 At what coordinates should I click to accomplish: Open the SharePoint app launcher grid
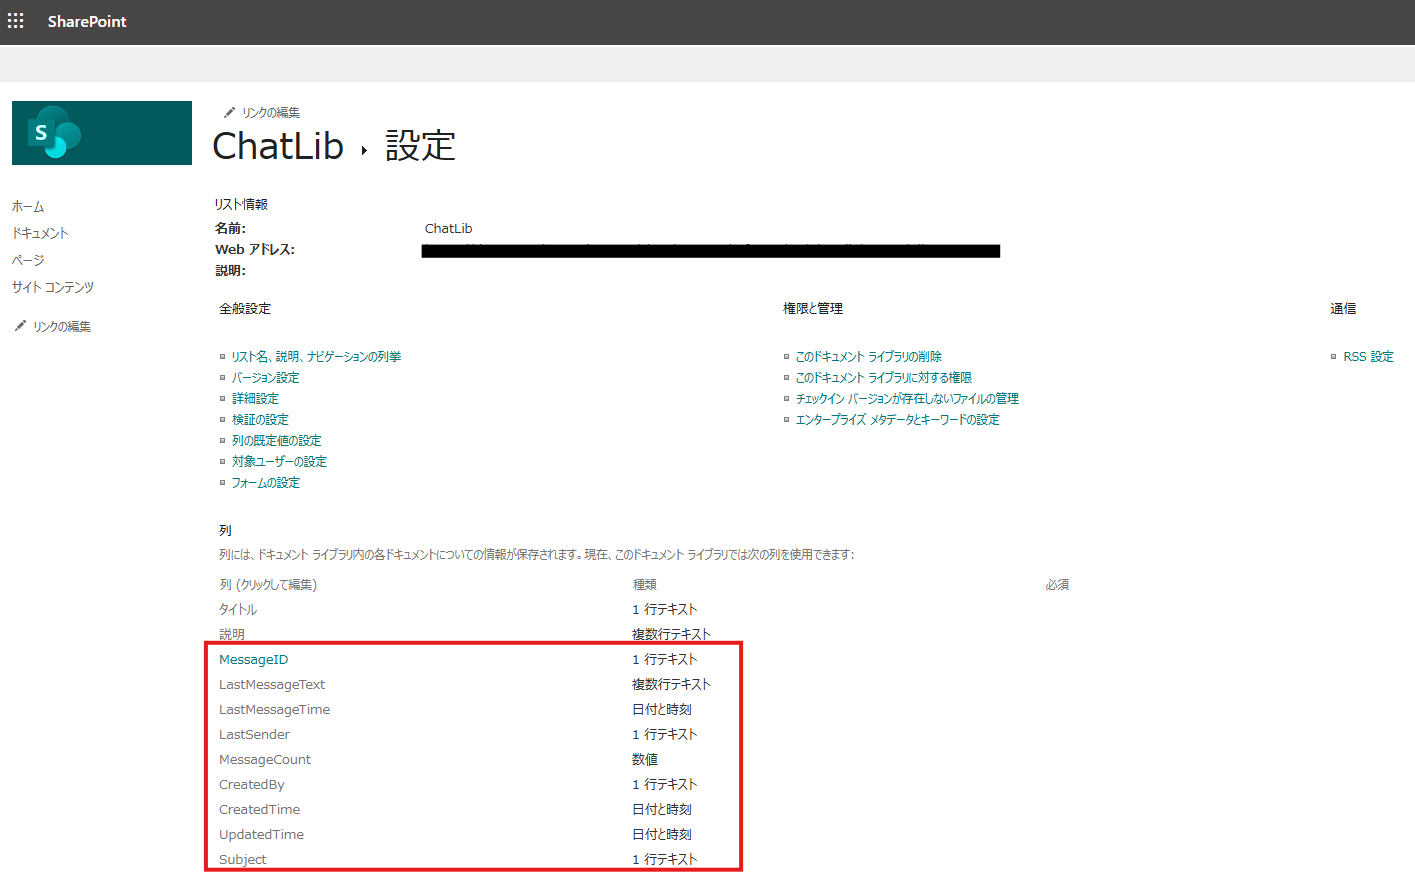[16, 21]
